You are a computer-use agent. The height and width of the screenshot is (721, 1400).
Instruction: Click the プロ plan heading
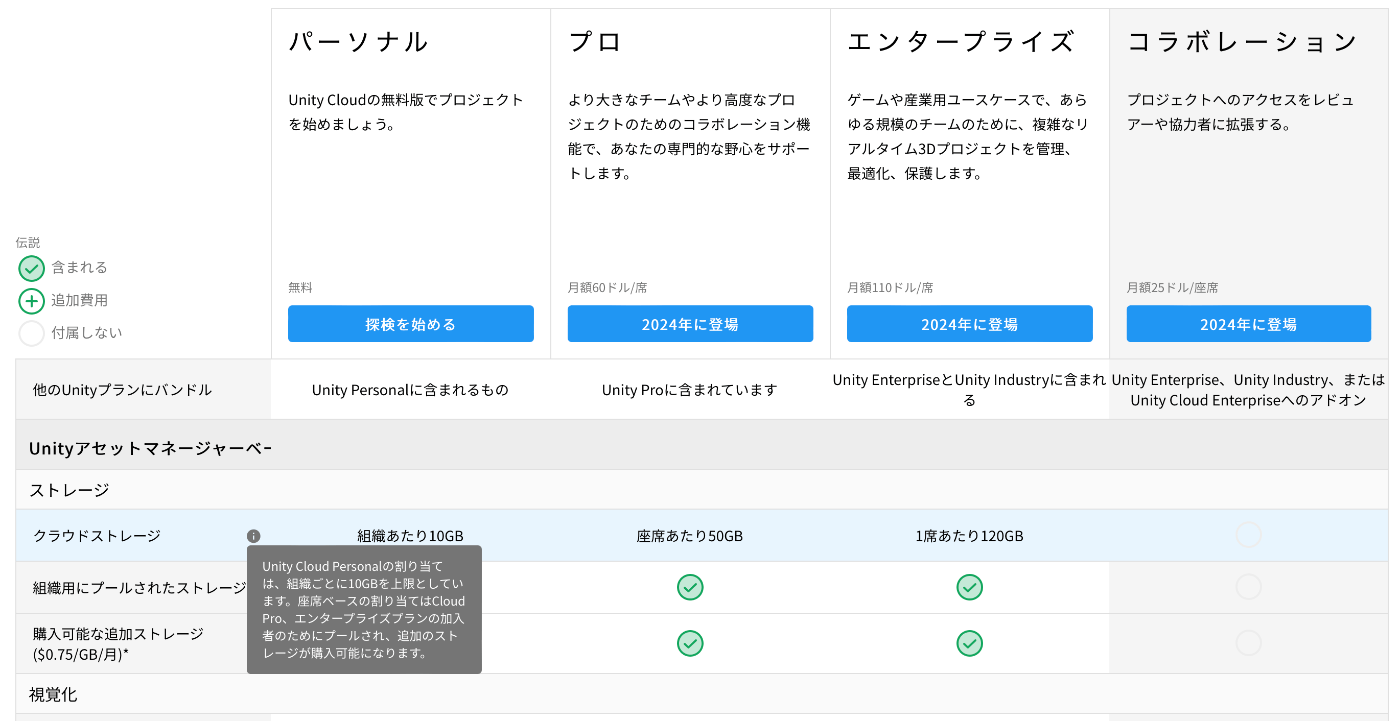pos(595,42)
